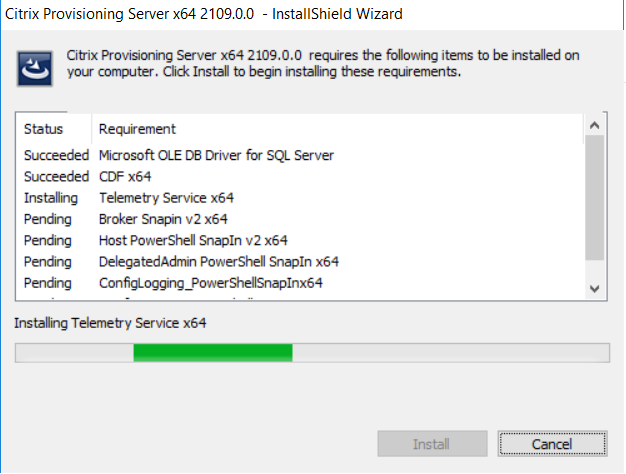Select Host PowerShell SnapIn v2 x64 row
This screenshot has width=626, height=474.
299,240
